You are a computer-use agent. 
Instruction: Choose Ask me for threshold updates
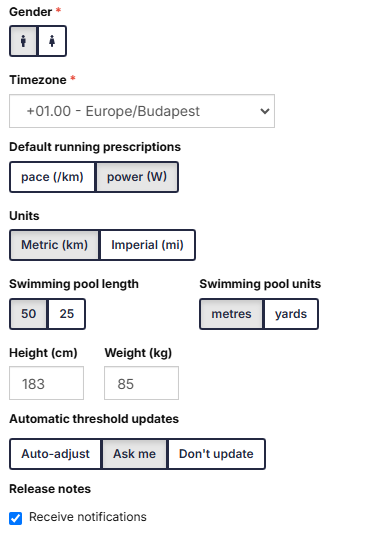point(134,454)
